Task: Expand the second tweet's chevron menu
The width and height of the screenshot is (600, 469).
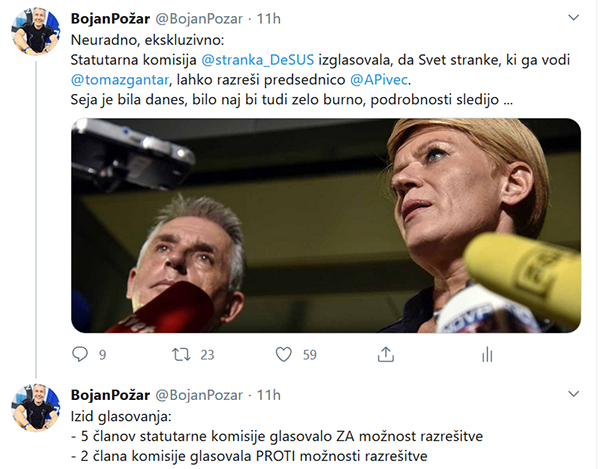Action: click(x=573, y=394)
